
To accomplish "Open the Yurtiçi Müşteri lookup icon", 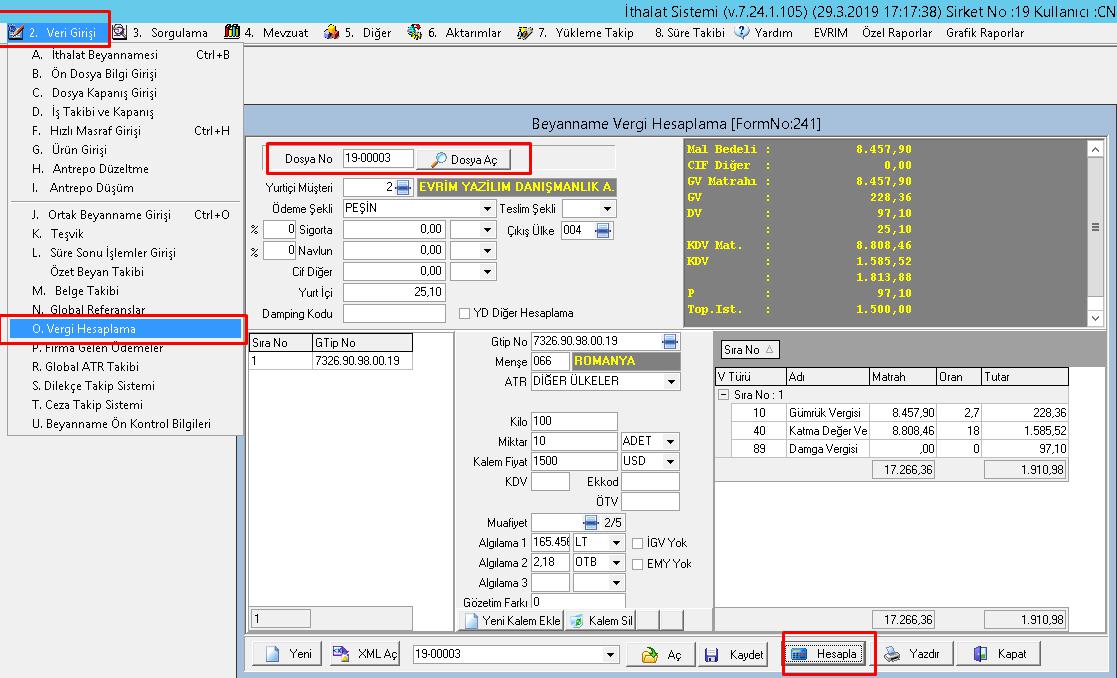I will tap(403, 187).
